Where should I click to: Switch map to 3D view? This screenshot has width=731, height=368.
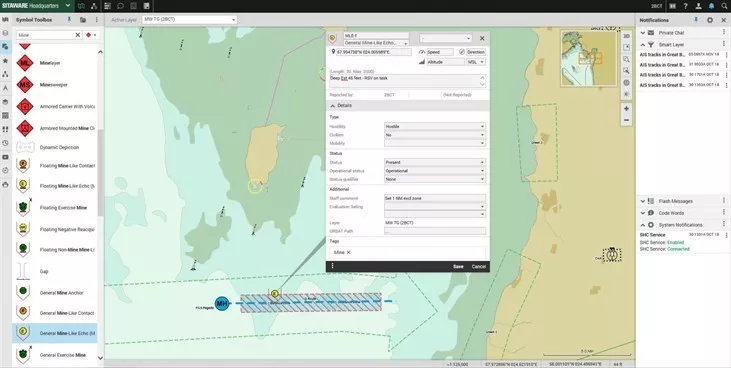pyautogui.click(x=627, y=36)
